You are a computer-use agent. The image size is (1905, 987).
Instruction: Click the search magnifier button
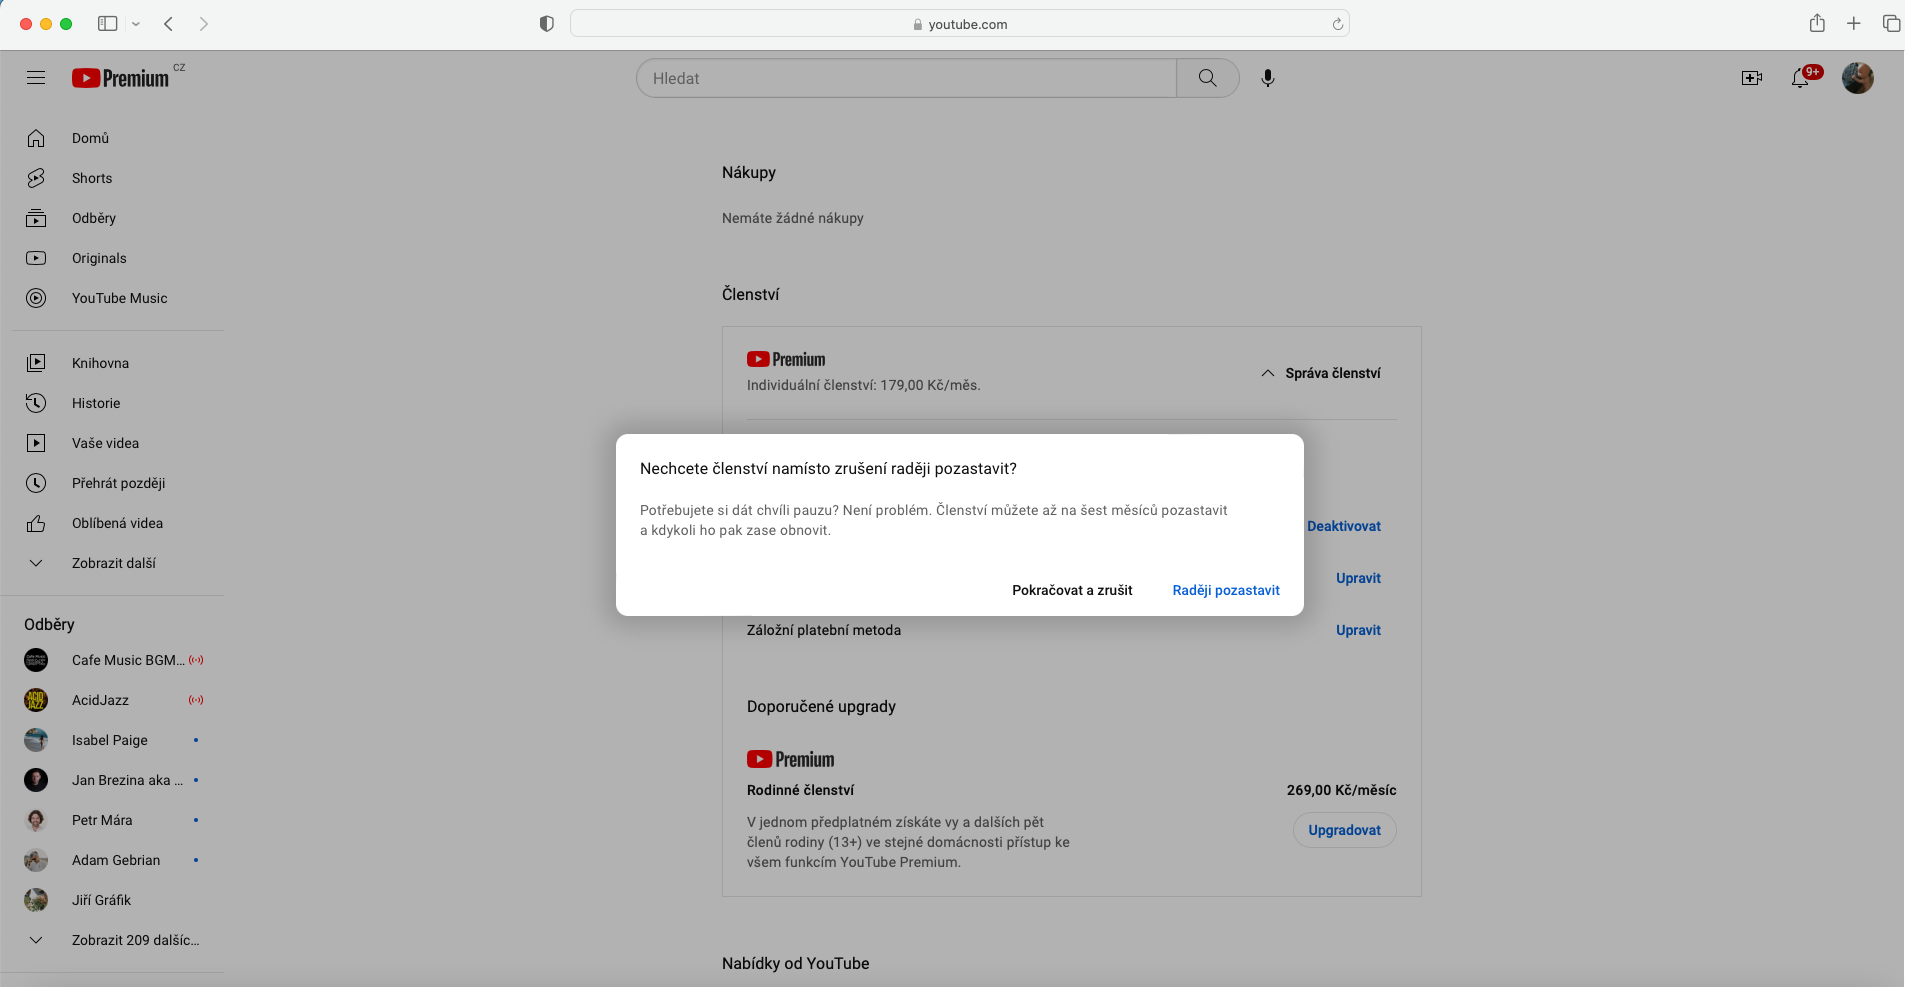click(x=1207, y=78)
